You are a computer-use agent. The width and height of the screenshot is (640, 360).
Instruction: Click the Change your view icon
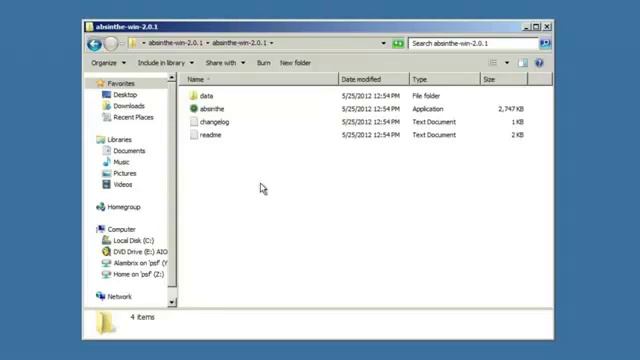click(493, 63)
